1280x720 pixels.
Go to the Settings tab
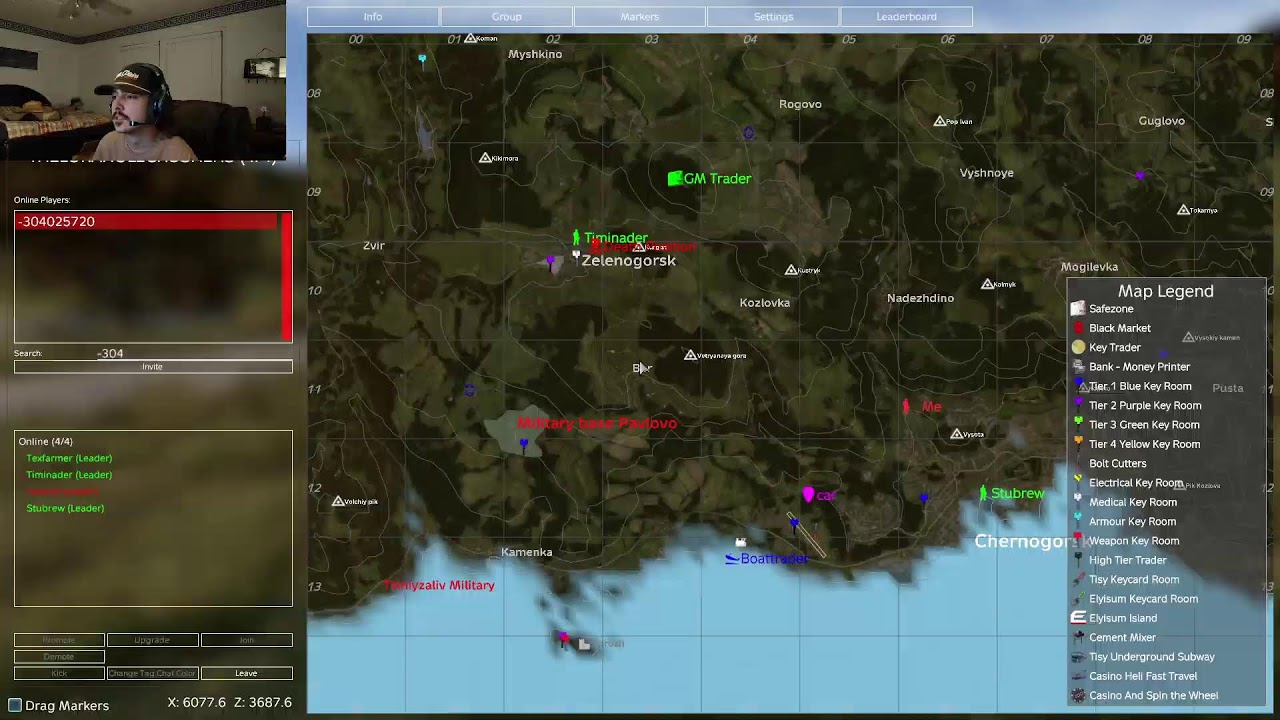pos(773,17)
